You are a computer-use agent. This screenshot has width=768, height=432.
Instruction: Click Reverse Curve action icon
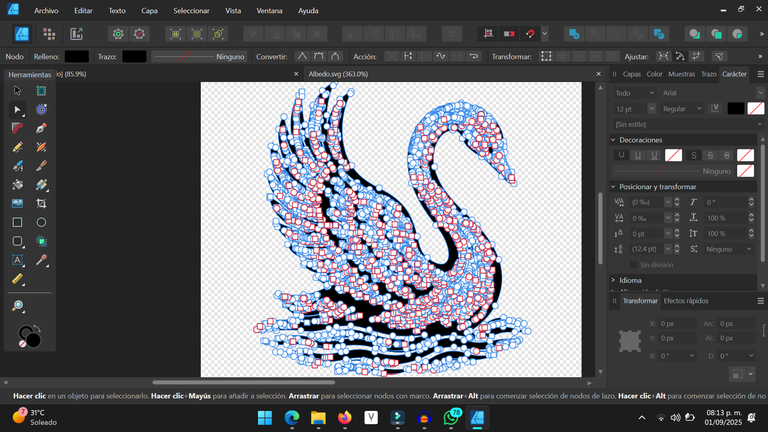(474, 56)
